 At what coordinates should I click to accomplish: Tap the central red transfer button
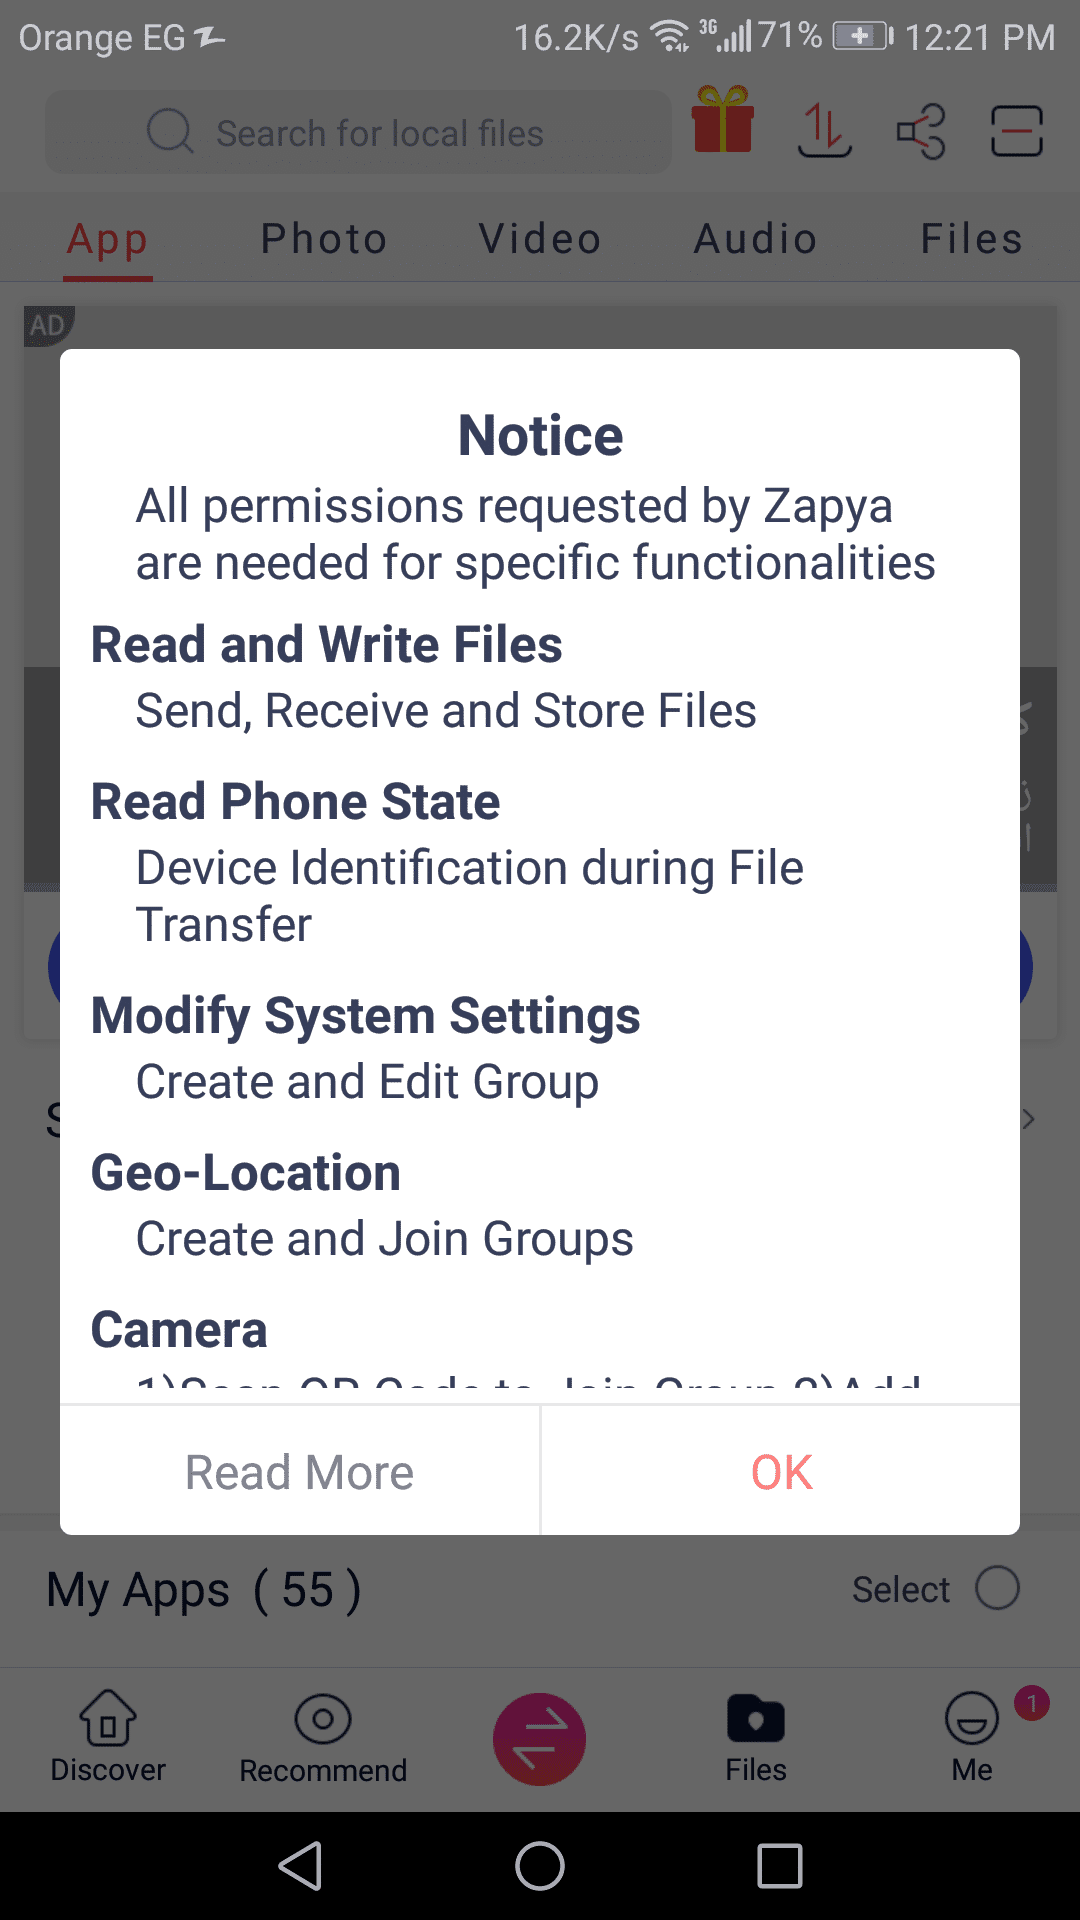(539, 1739)
